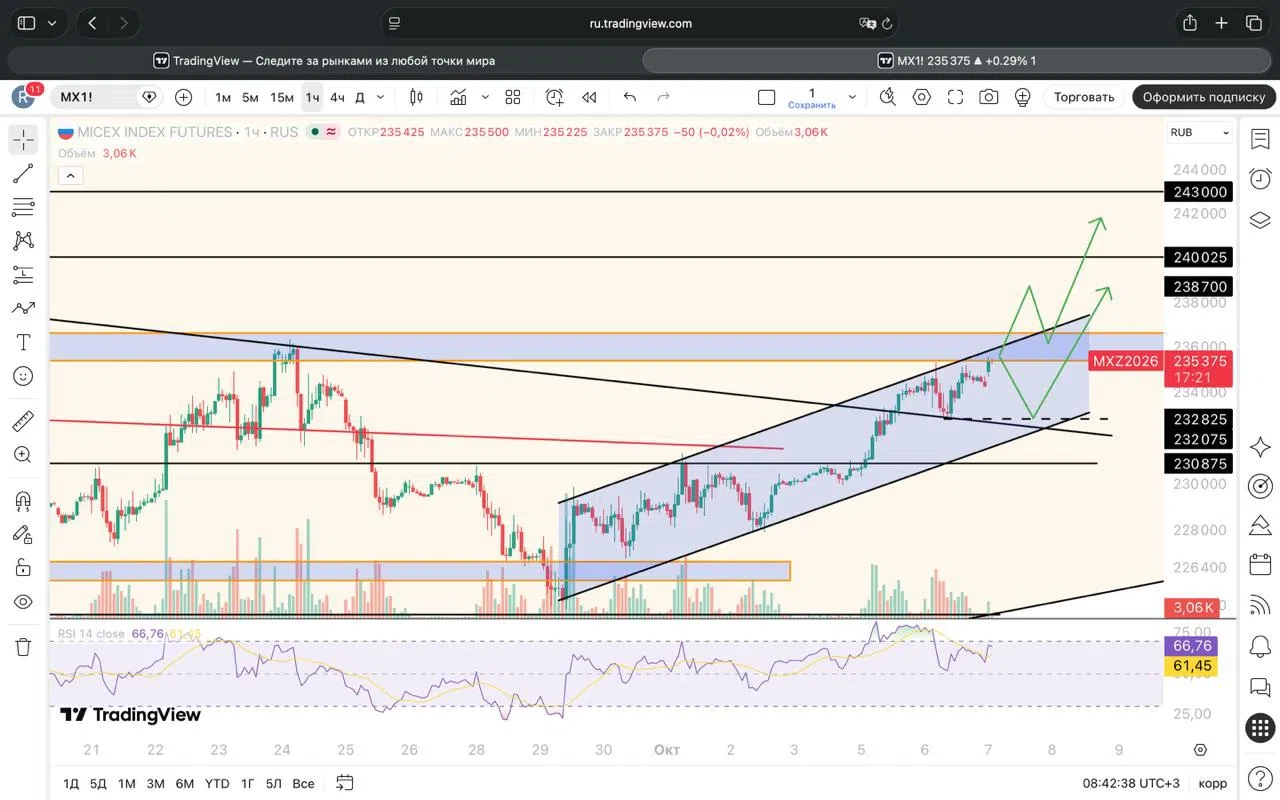This screenshot has width=1280, height=800.
Task: Expand the layout save options dropdown
Action: coord(852,97)
